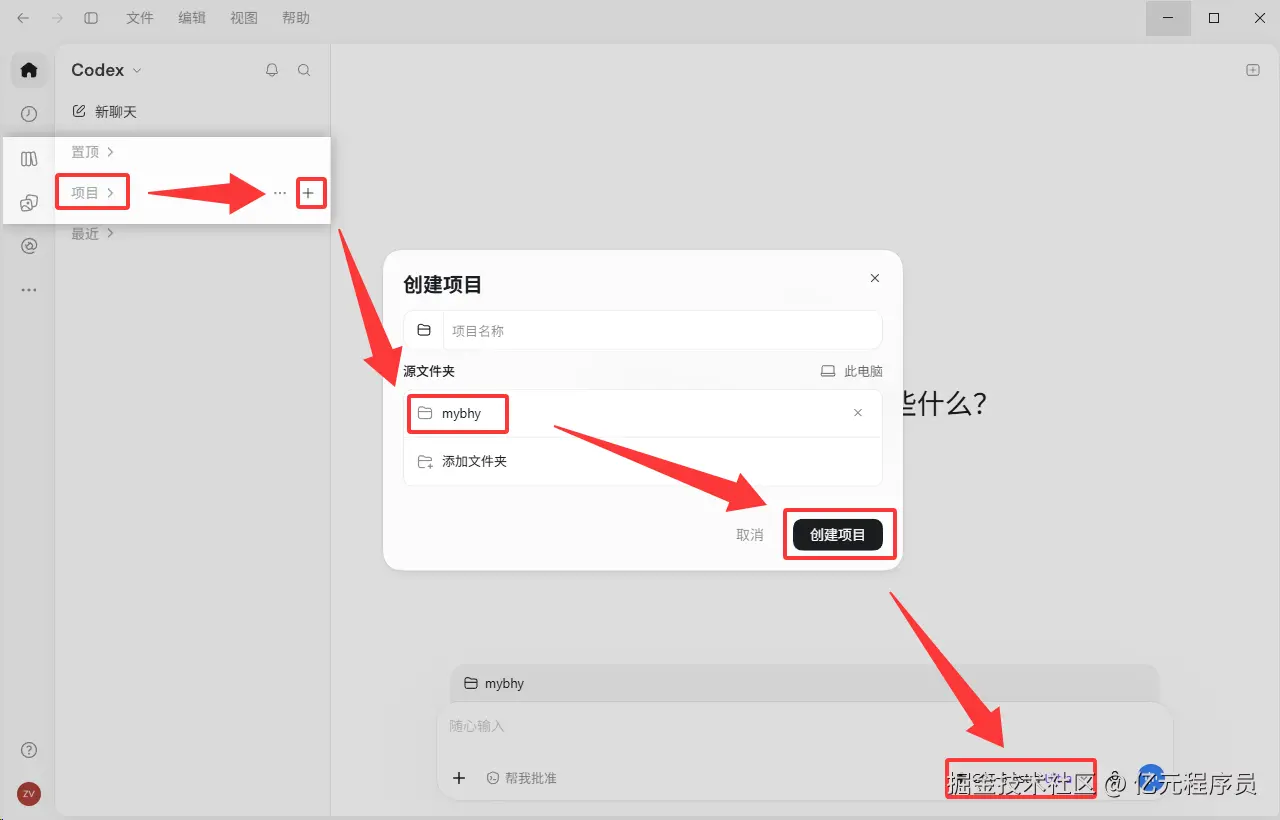Click the notifications bell icon
This screenshot has height=820, width=1280.
coord(272,70)
